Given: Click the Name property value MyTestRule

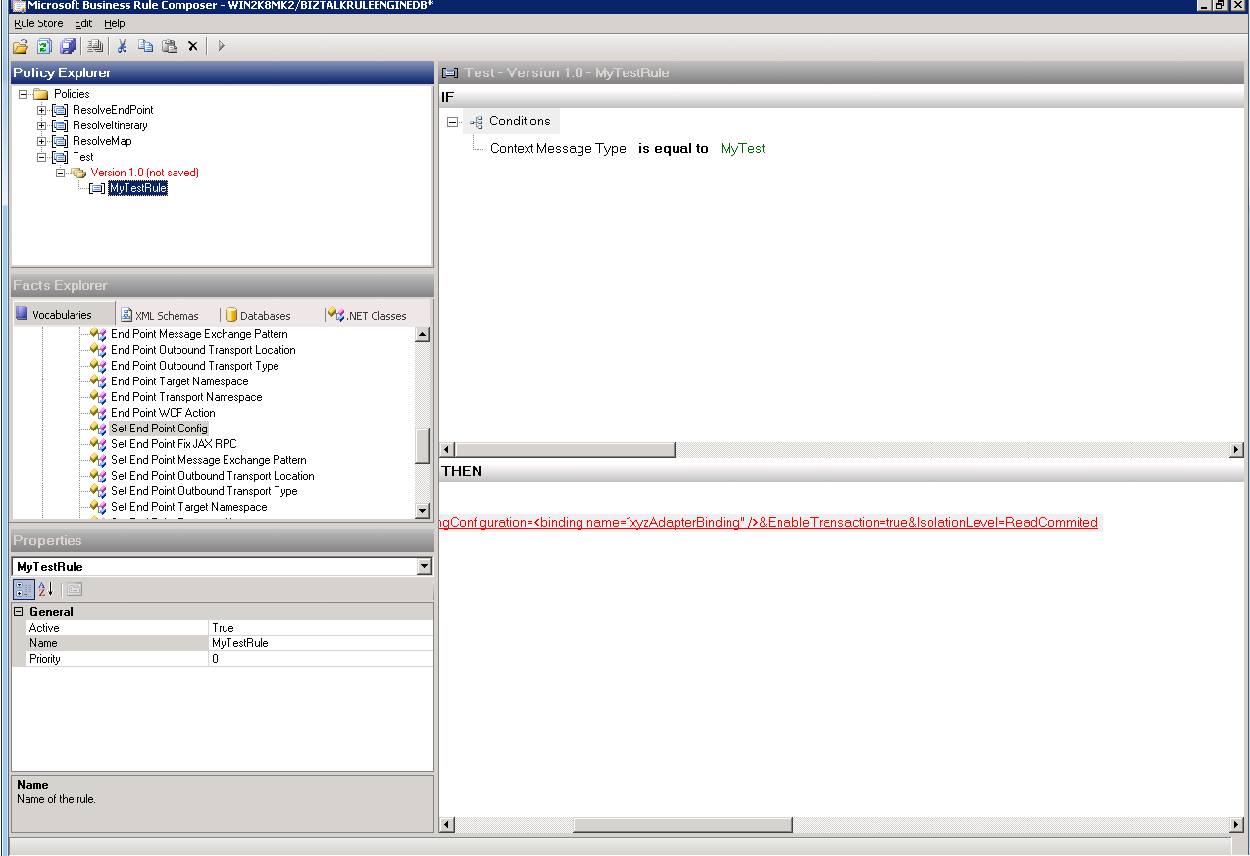Looking at the screenshot, I should (321, 643).
